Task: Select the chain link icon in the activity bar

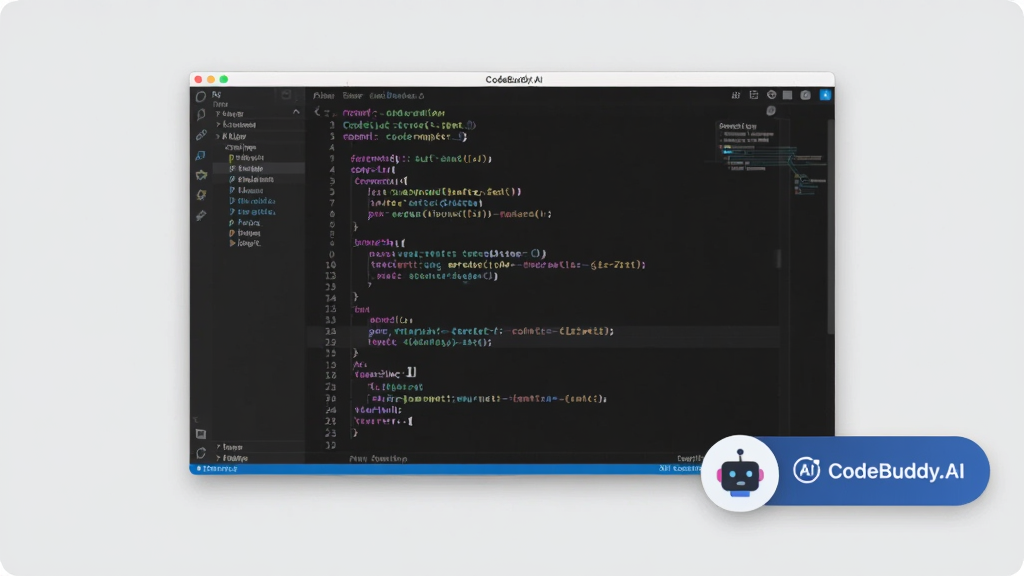Action: point(201,135)
